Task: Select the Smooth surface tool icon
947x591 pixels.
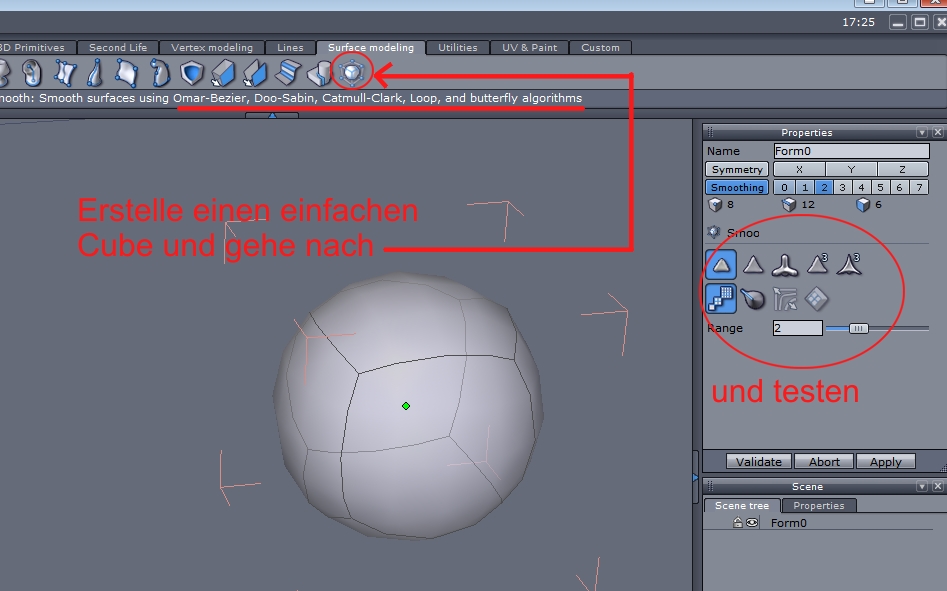Action: [x=352, y=72]
